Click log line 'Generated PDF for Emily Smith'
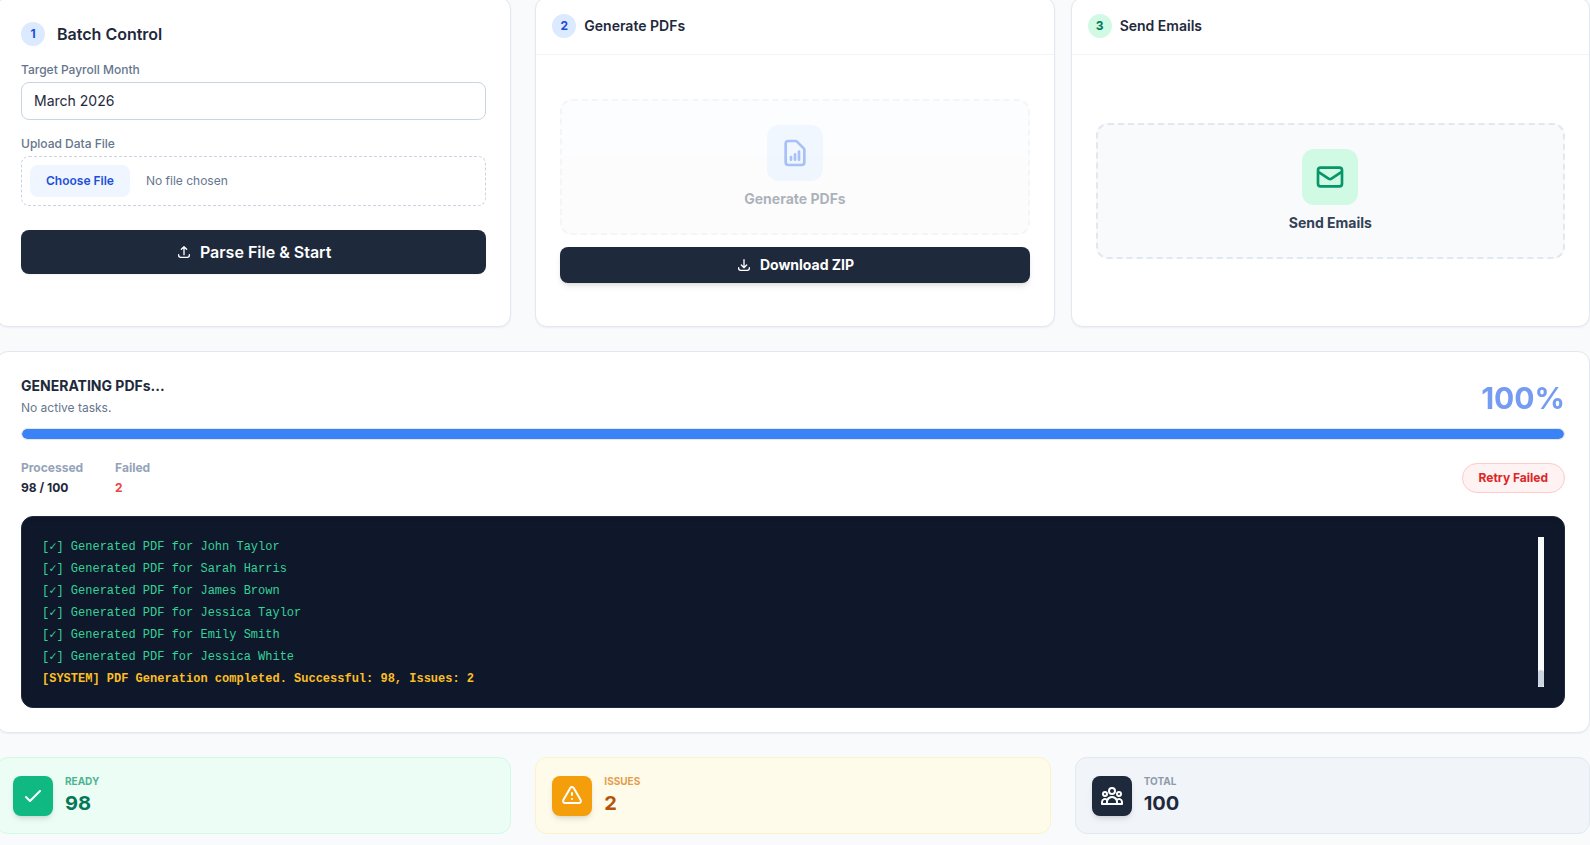The image size is (1590, 845). pos(161,634)
